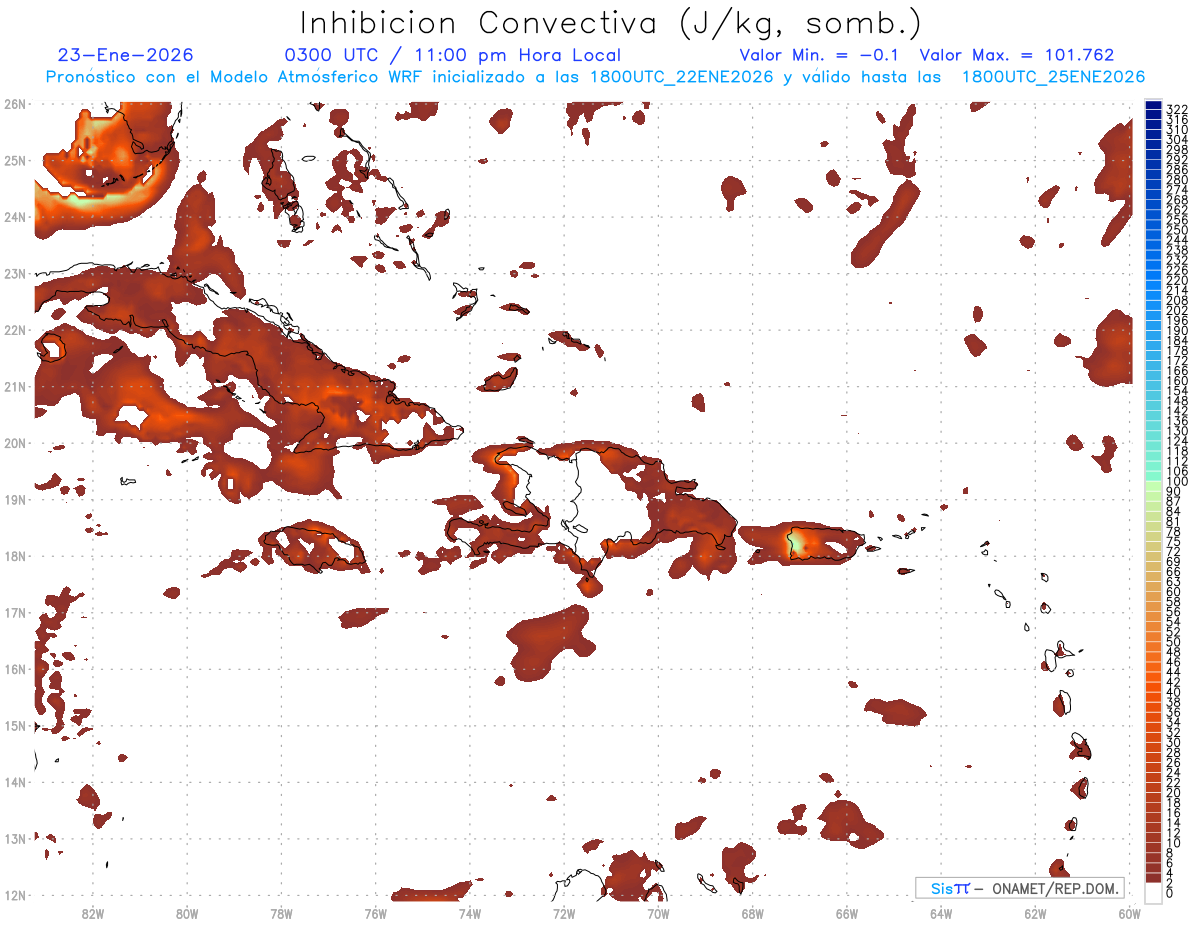The width and height of the screenshot is (1200, 927).
Task: Click the '322' colorbar value label
Action: pos(1176,108)
